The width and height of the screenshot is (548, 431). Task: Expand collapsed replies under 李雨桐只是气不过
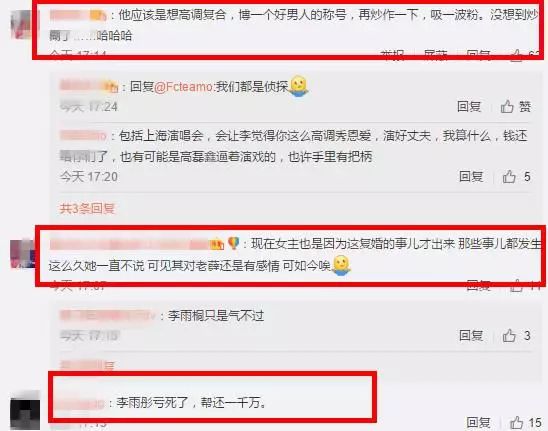87,366
